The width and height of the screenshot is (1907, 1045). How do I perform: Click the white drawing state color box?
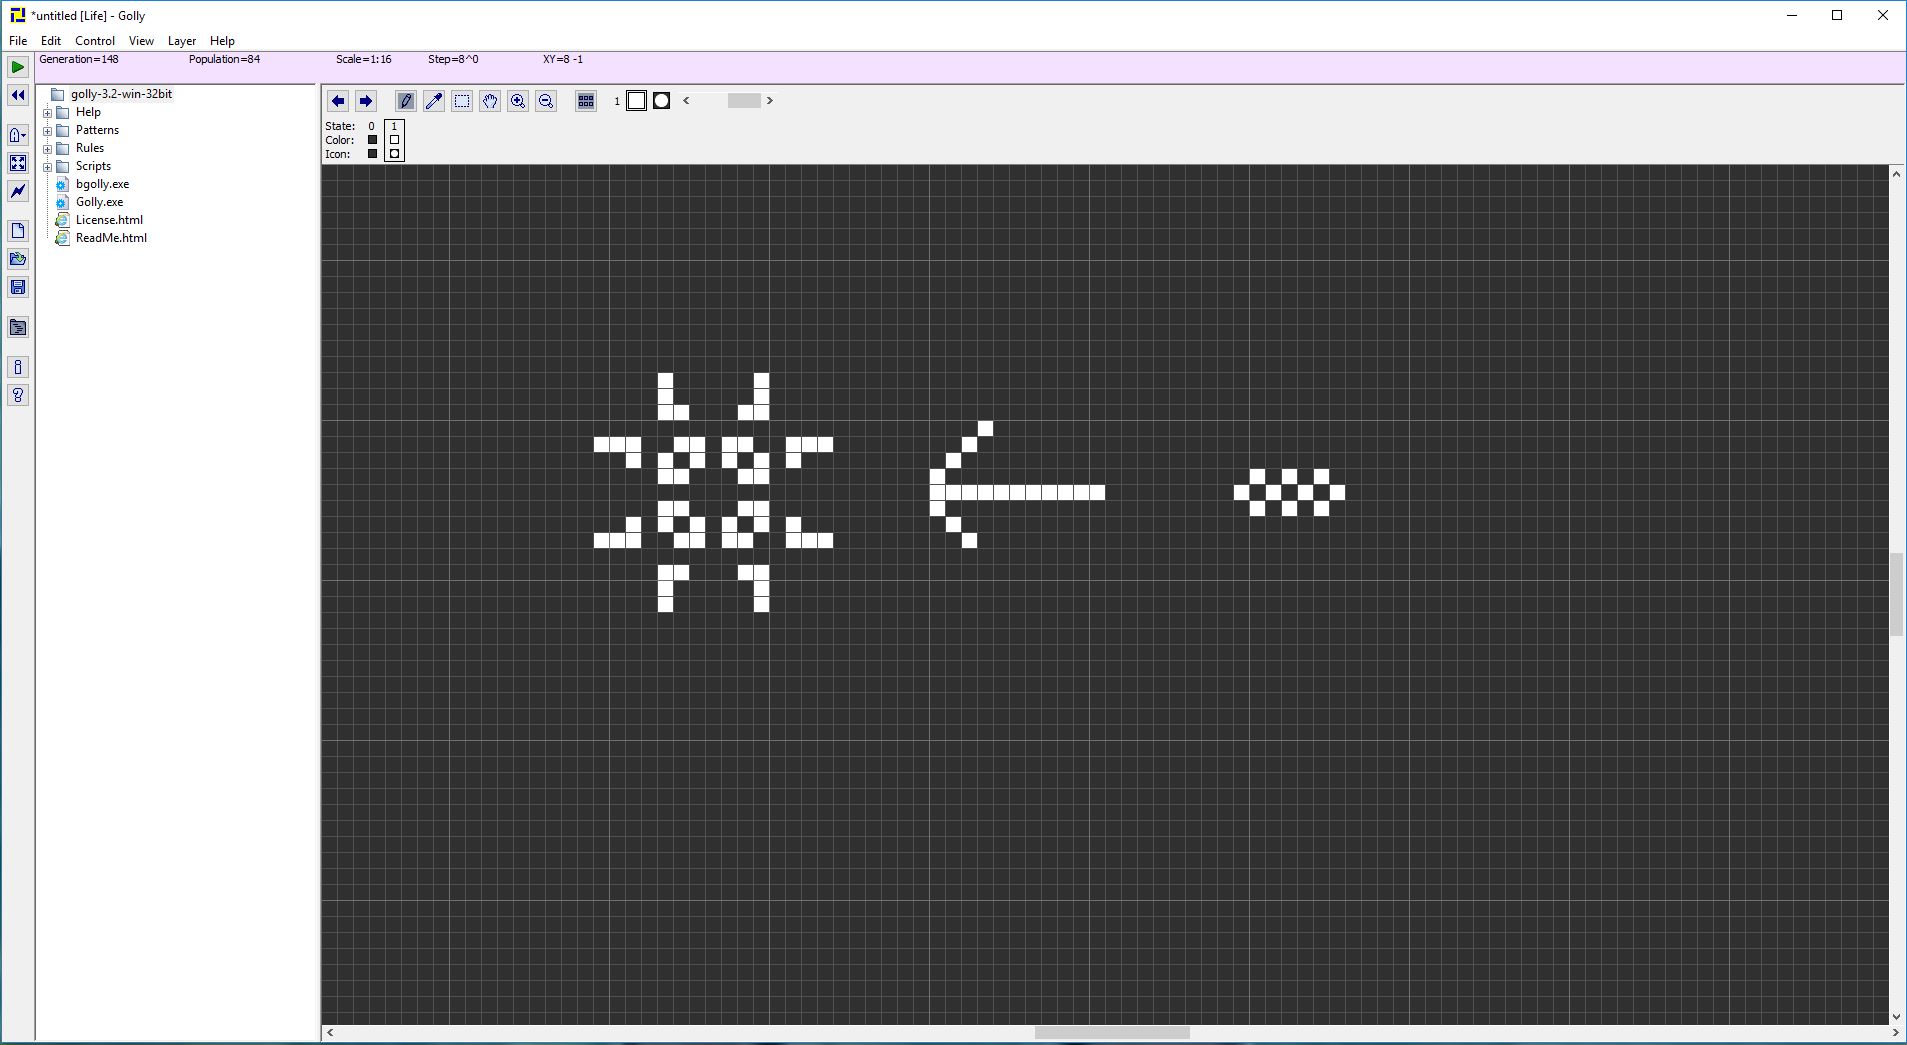coord(636,101)
